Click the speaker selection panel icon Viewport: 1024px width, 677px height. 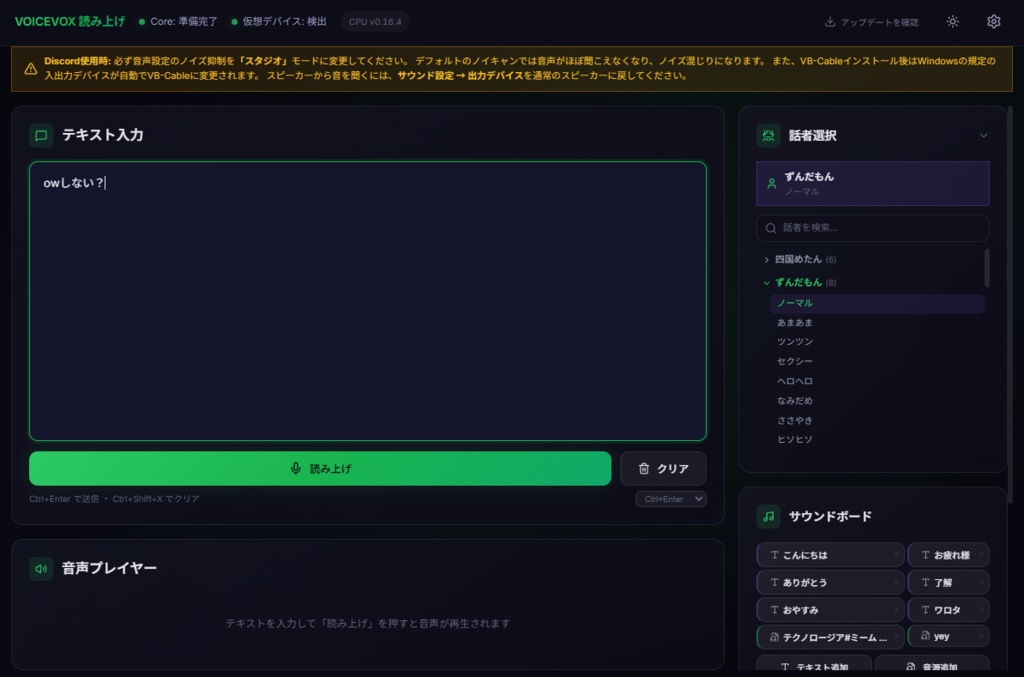point(766,135)
